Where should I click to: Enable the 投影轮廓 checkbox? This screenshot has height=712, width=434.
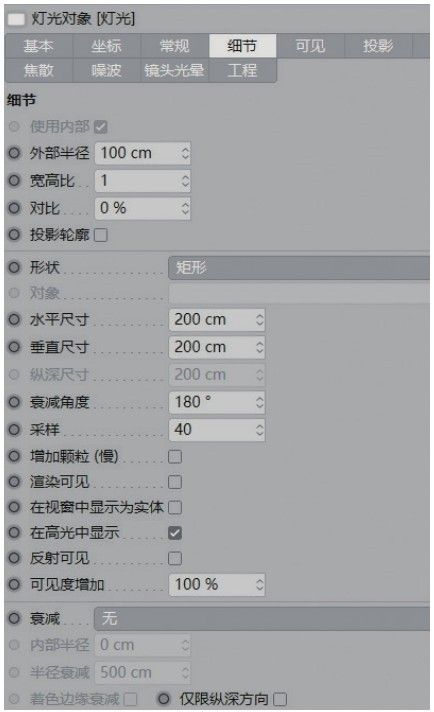point(101,235)
